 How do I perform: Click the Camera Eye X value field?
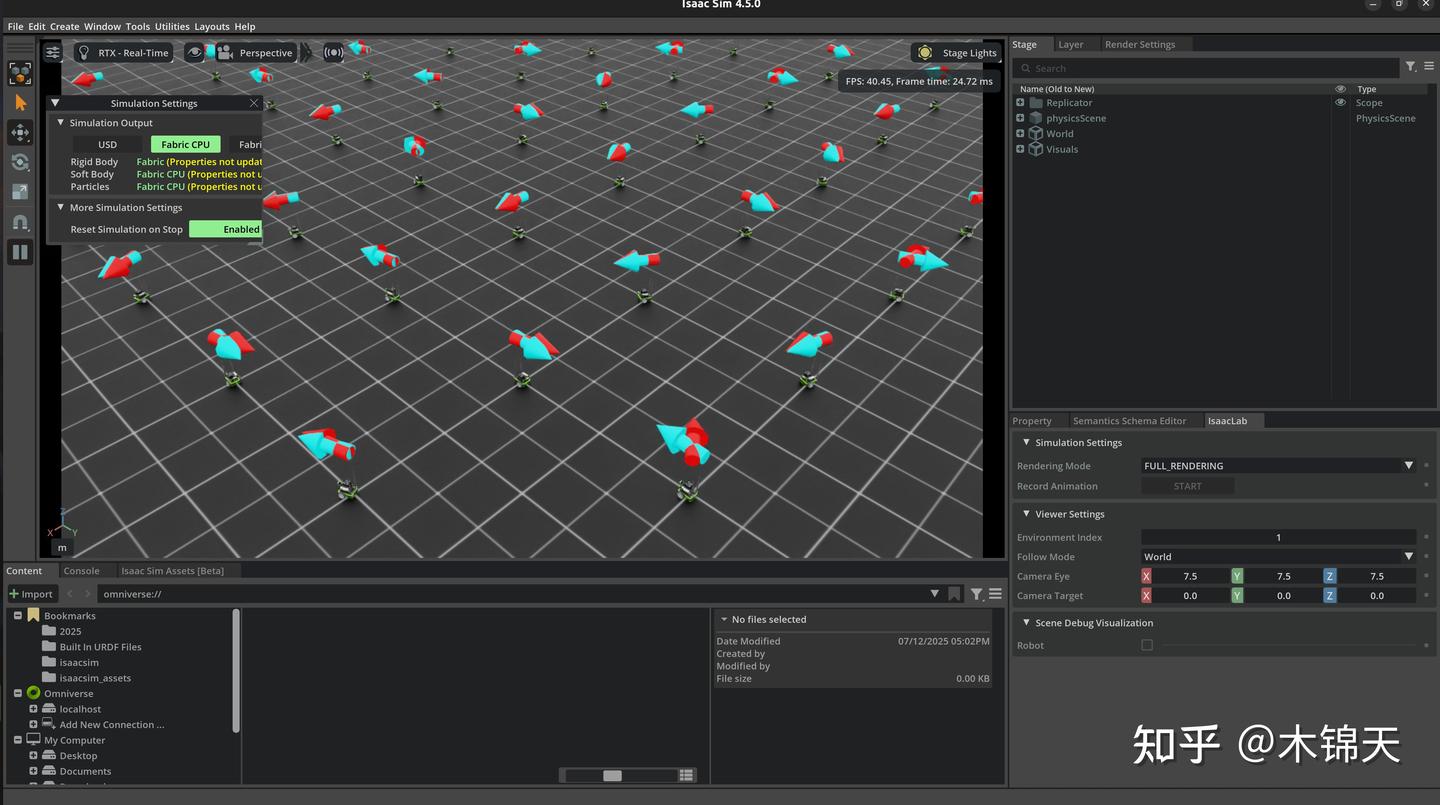click(1190, 576)
